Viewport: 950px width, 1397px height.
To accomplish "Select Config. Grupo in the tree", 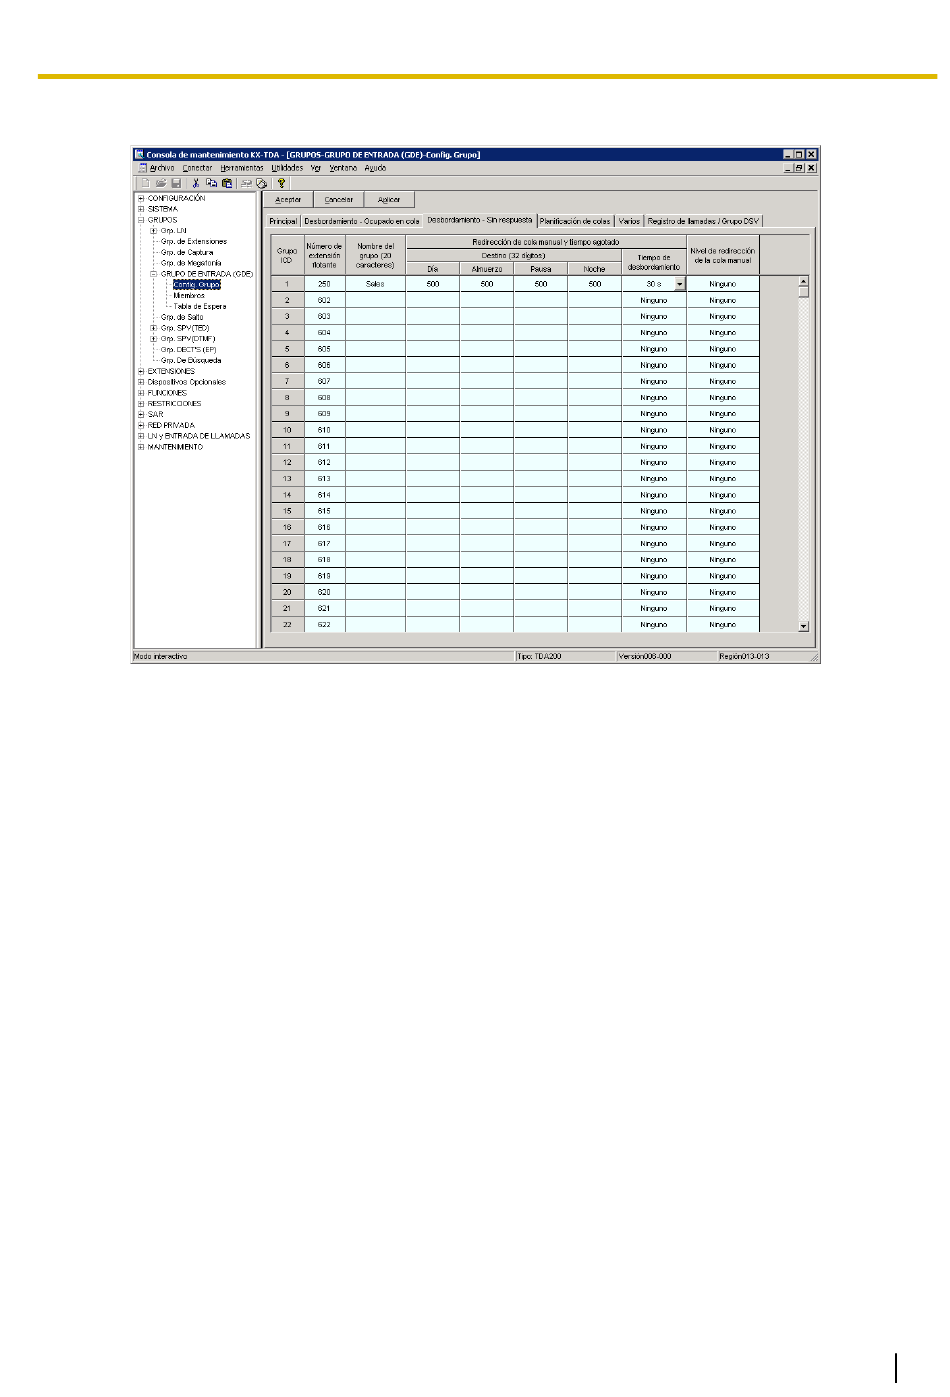I will point(197,285).
